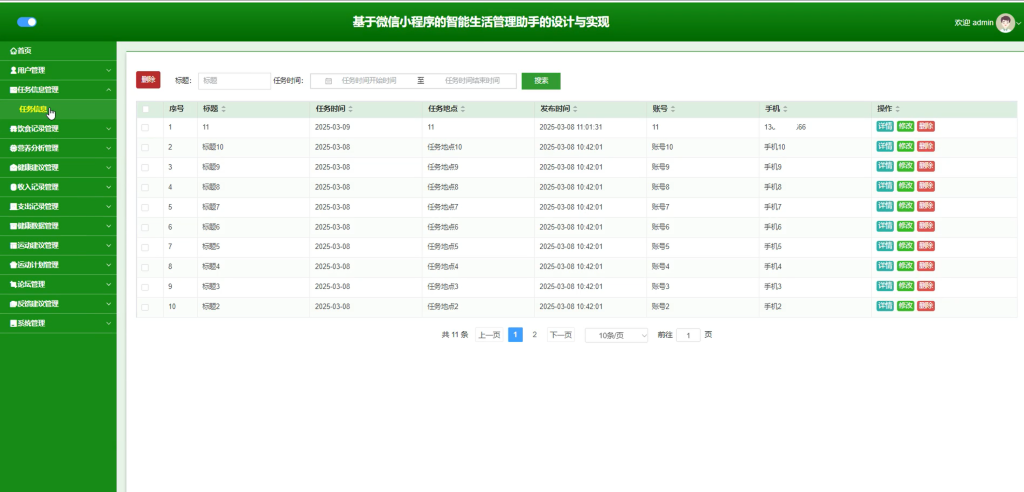Click the home icon beside 首页
The height and width of the screenshot is (492, 1024).
13,50
